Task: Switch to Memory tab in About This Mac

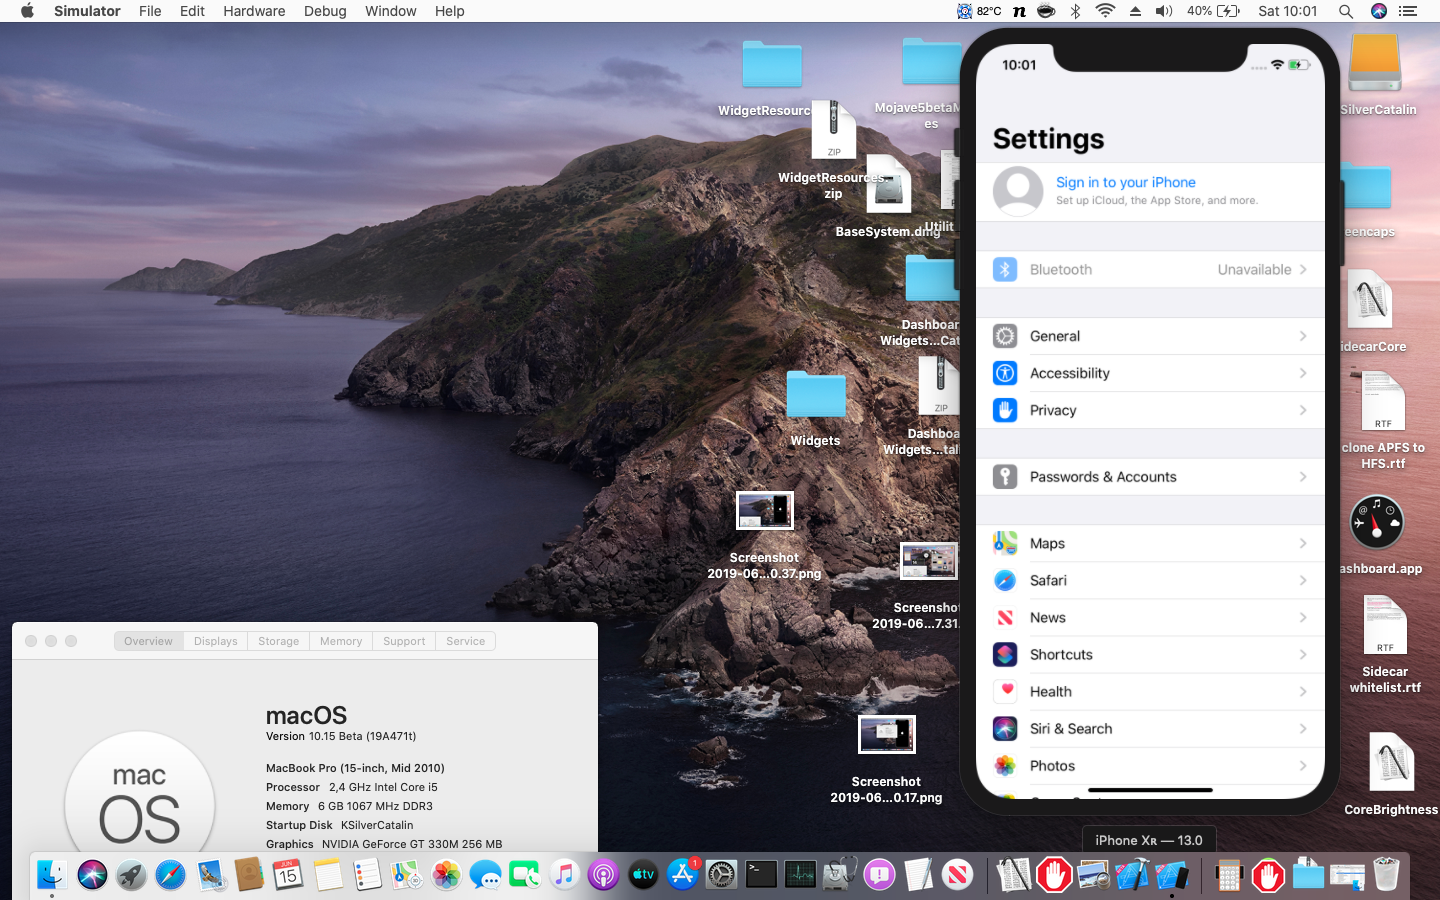Action: tap(341, 641)
